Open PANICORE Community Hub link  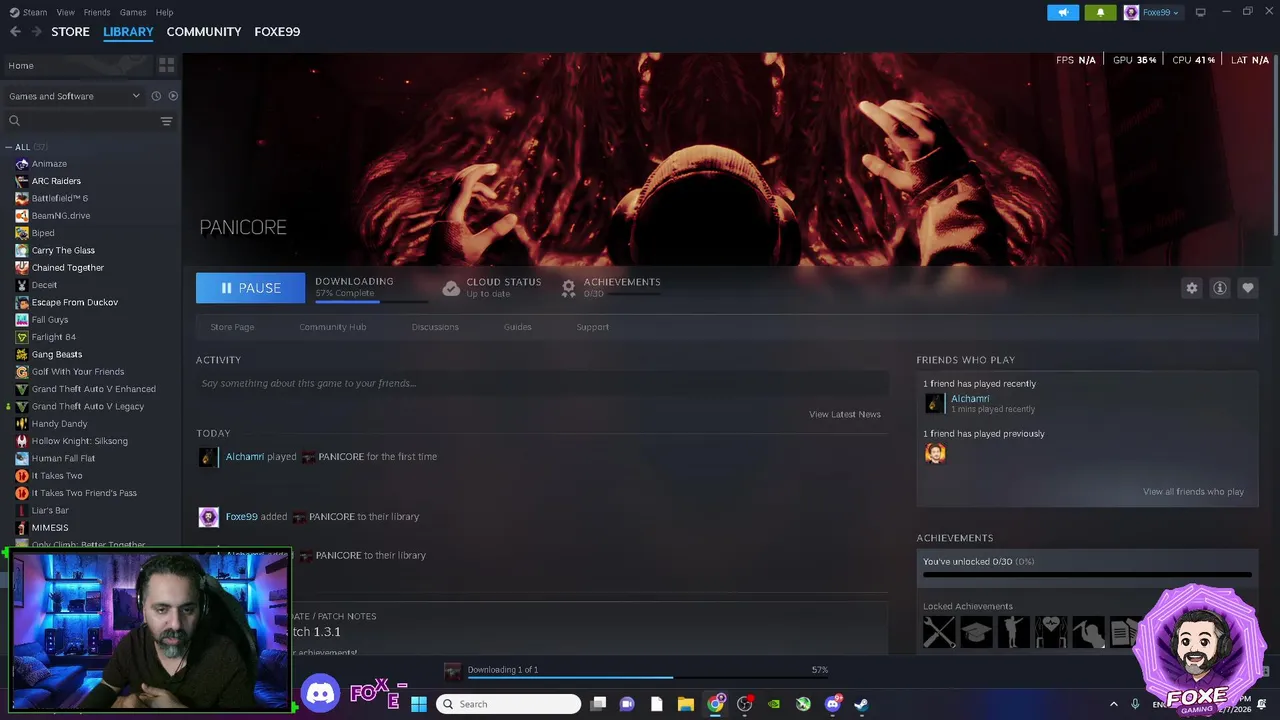pyautogui.click(x=332, y=327)
